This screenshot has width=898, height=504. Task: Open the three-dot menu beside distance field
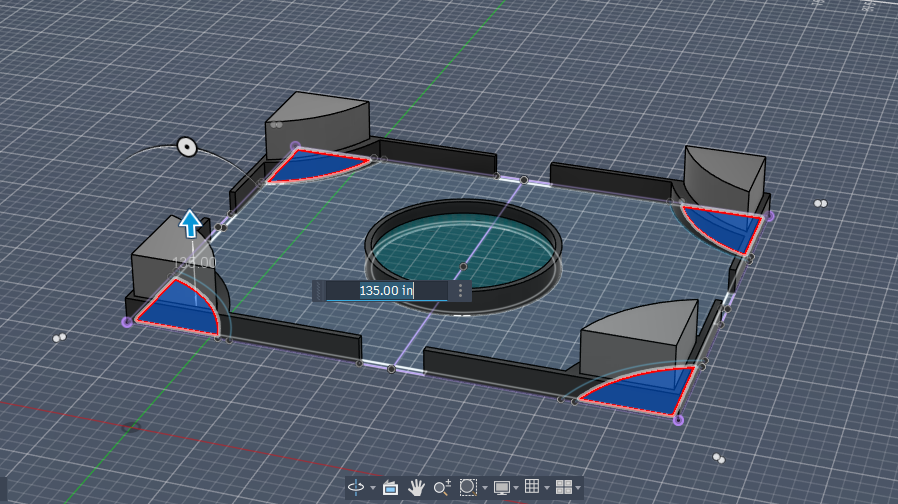tap(460, 290)
